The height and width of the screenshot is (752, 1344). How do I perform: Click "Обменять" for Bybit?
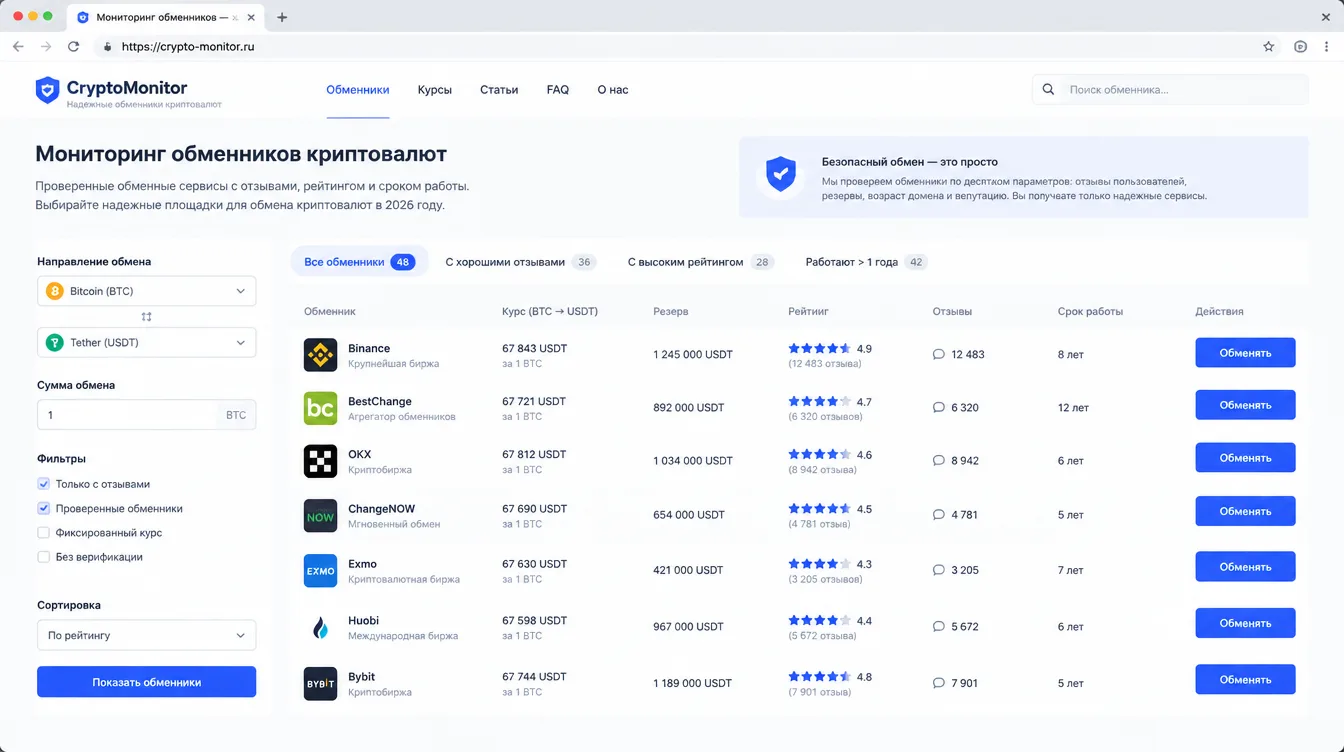click(x=1245, y=679)
